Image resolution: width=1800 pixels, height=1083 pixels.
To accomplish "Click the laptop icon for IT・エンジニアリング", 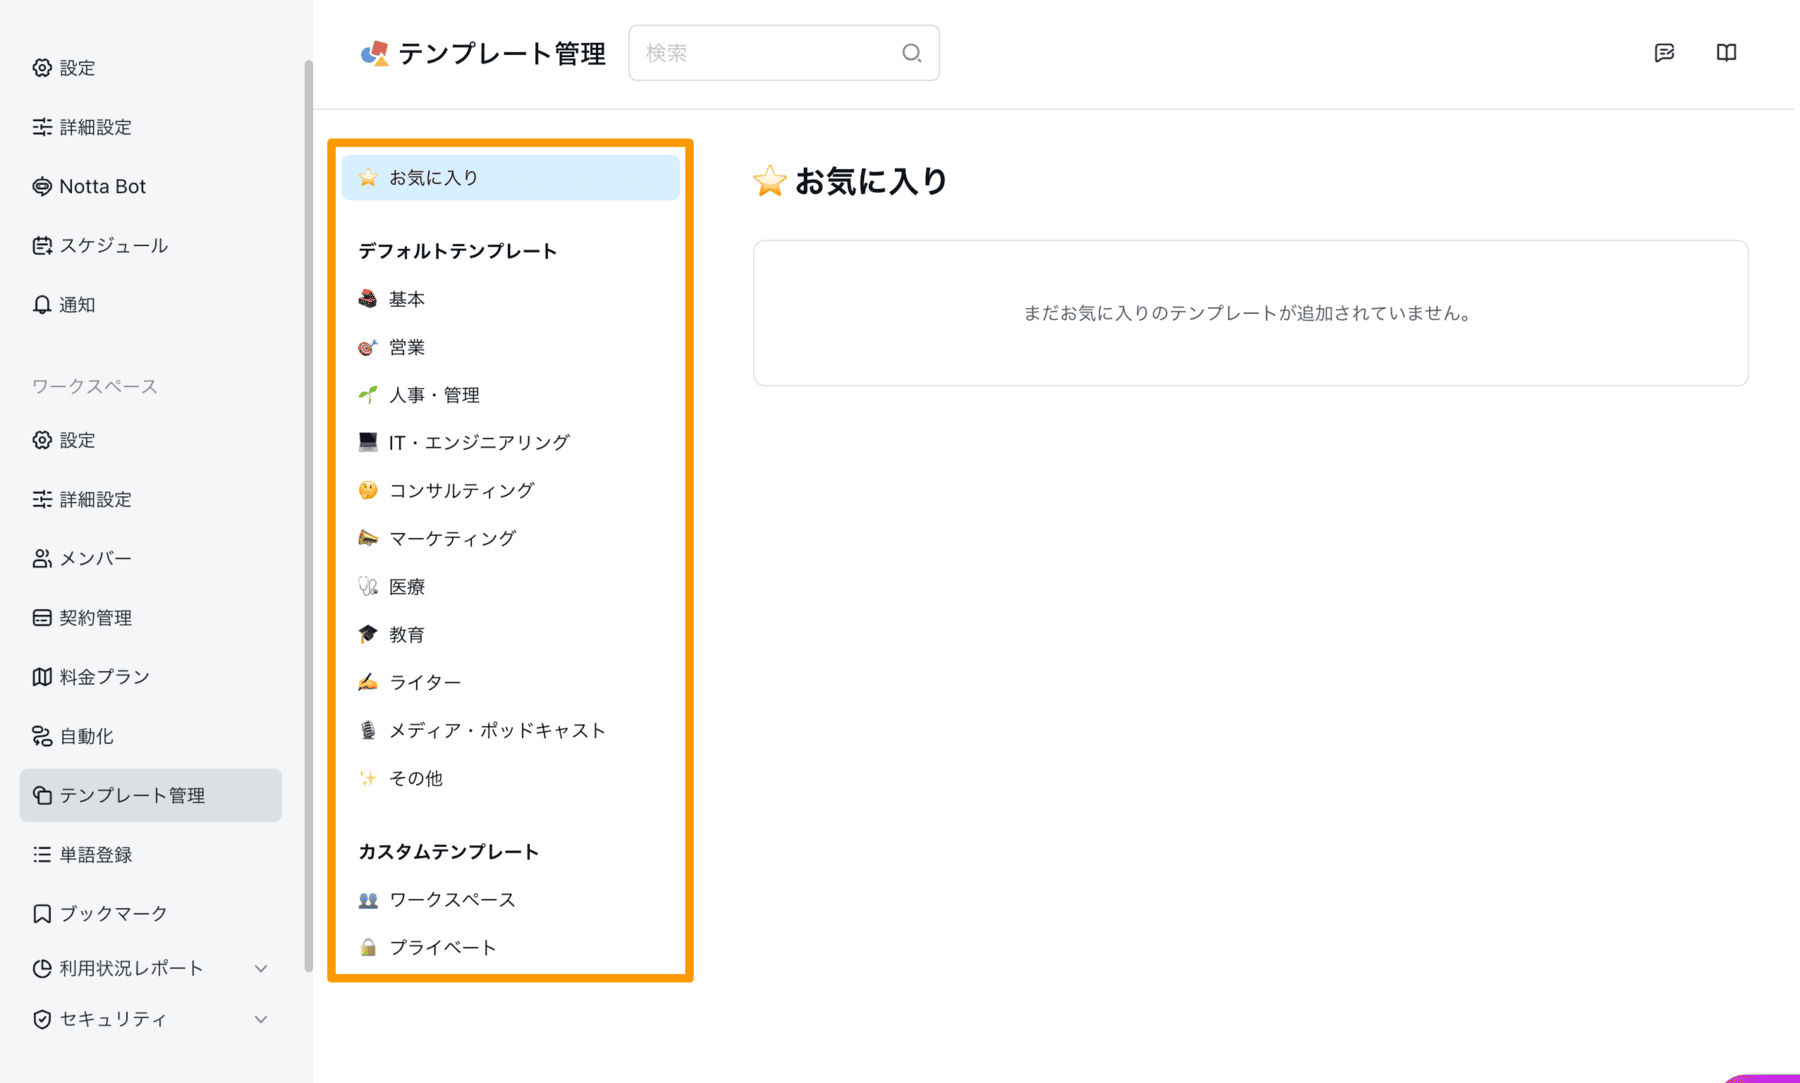I will (368, 442).
